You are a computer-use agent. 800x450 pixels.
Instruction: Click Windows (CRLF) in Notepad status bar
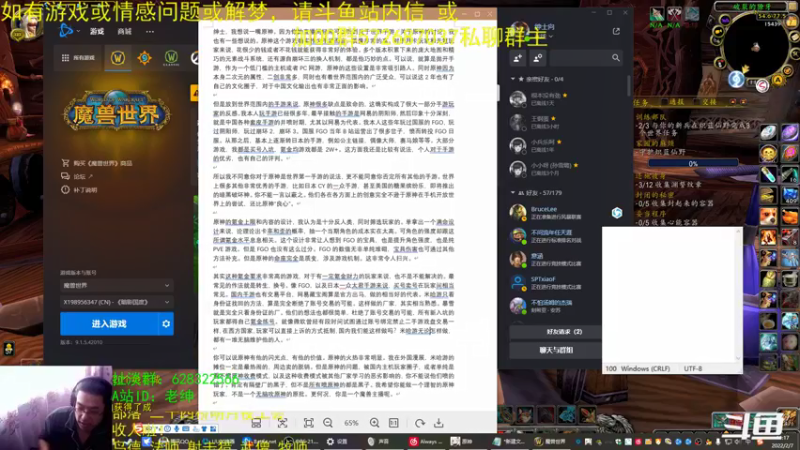(x=645, y=368)
